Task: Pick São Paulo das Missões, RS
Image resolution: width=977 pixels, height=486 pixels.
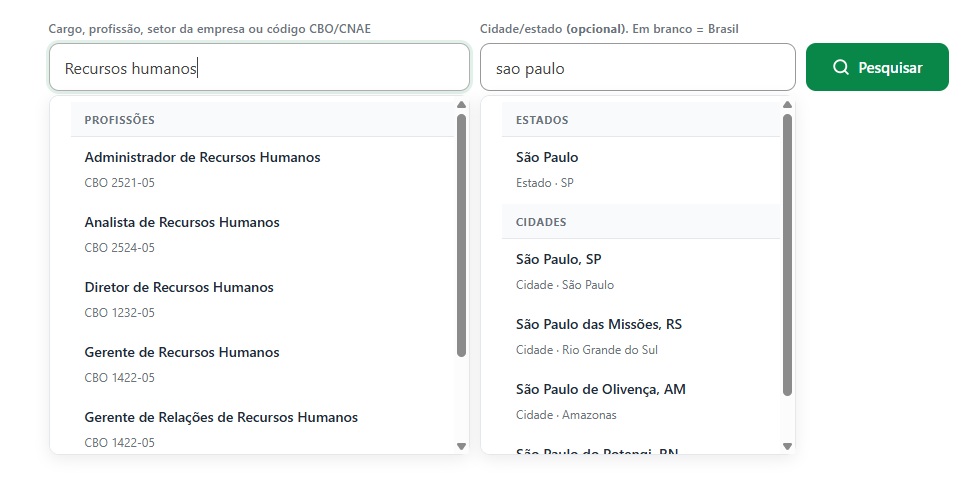Action: [641, 336]
